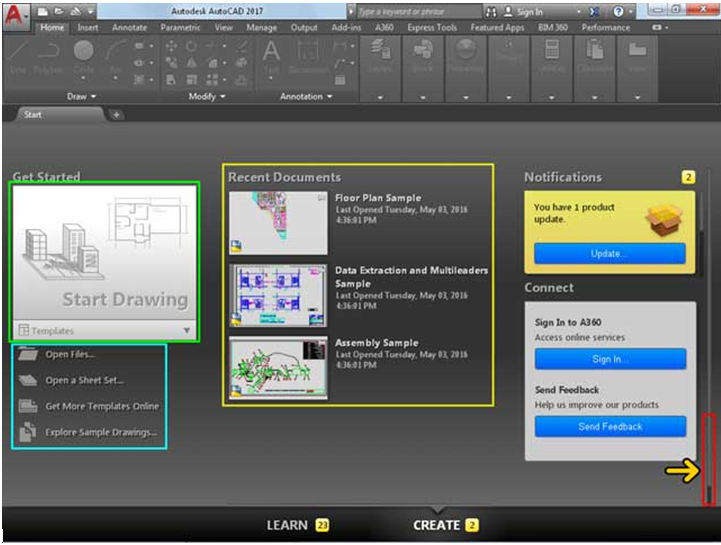Click the new tab plus button beside Start
Image resolution: width=721 pixels, height=545 pixels.
coord(116,115)
